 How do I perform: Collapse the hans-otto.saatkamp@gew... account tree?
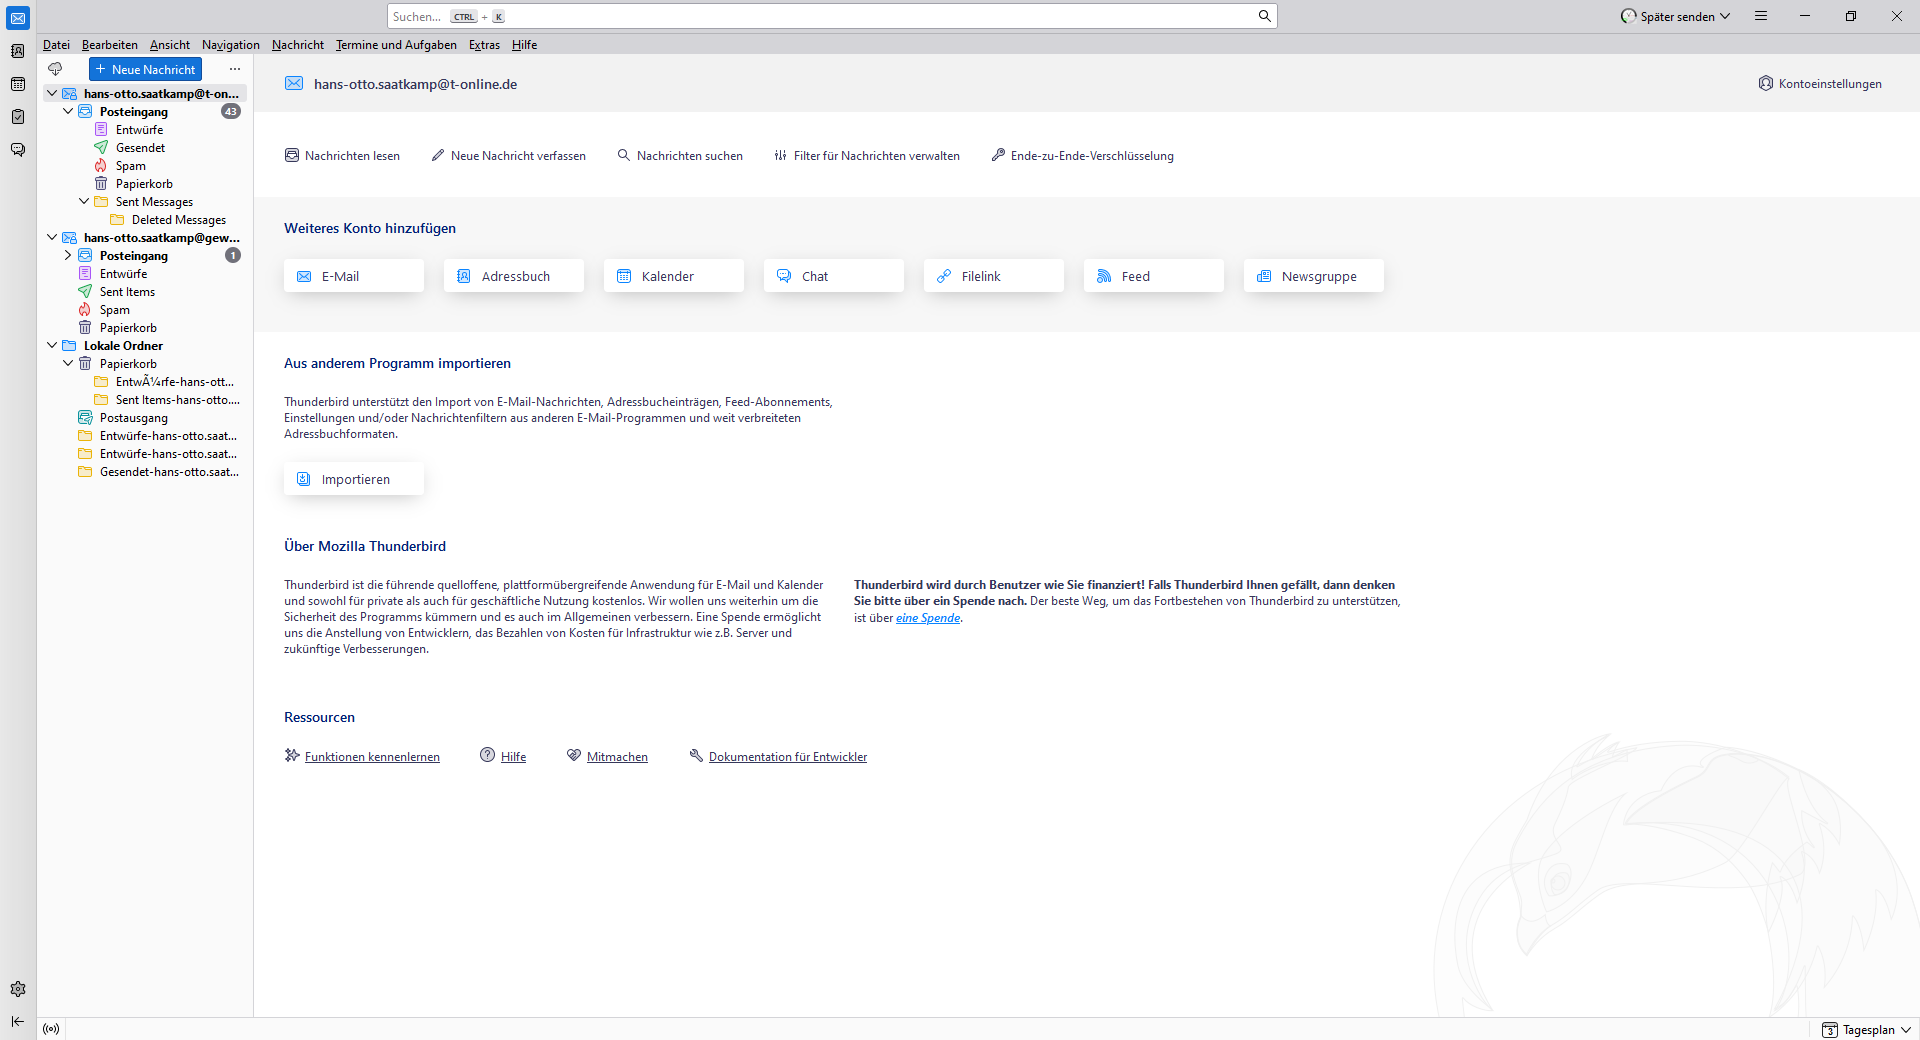pos(52,237)
